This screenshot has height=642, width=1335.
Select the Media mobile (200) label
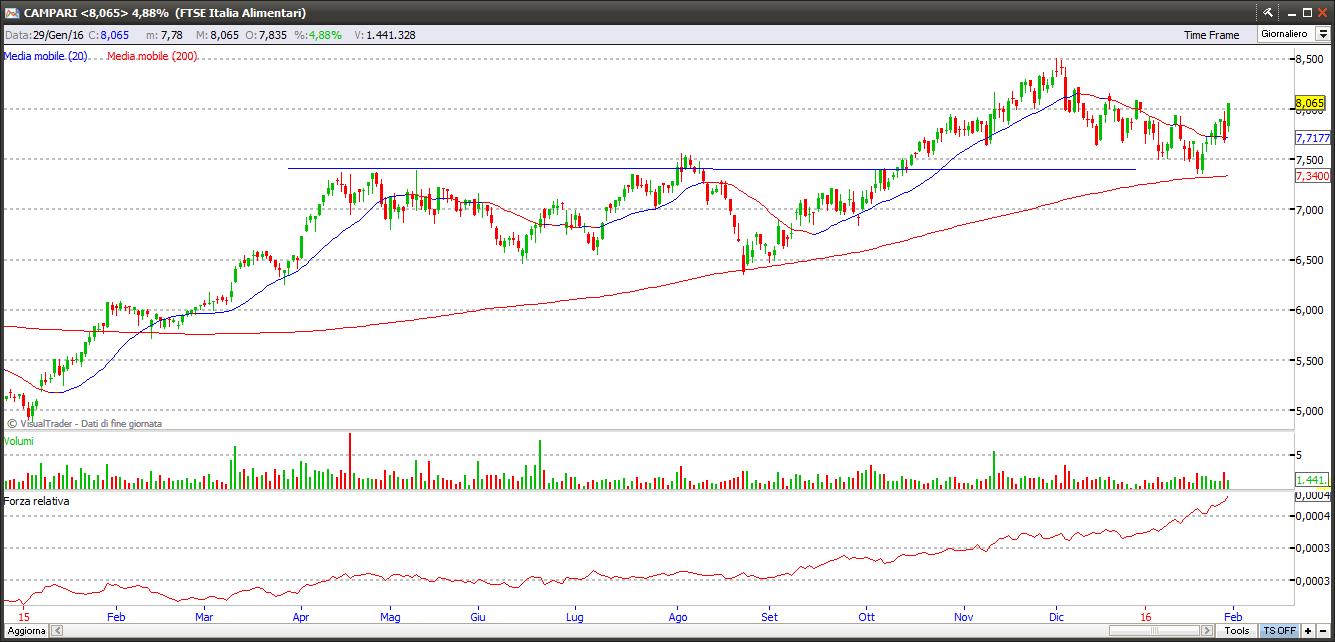tap(152, 56)
